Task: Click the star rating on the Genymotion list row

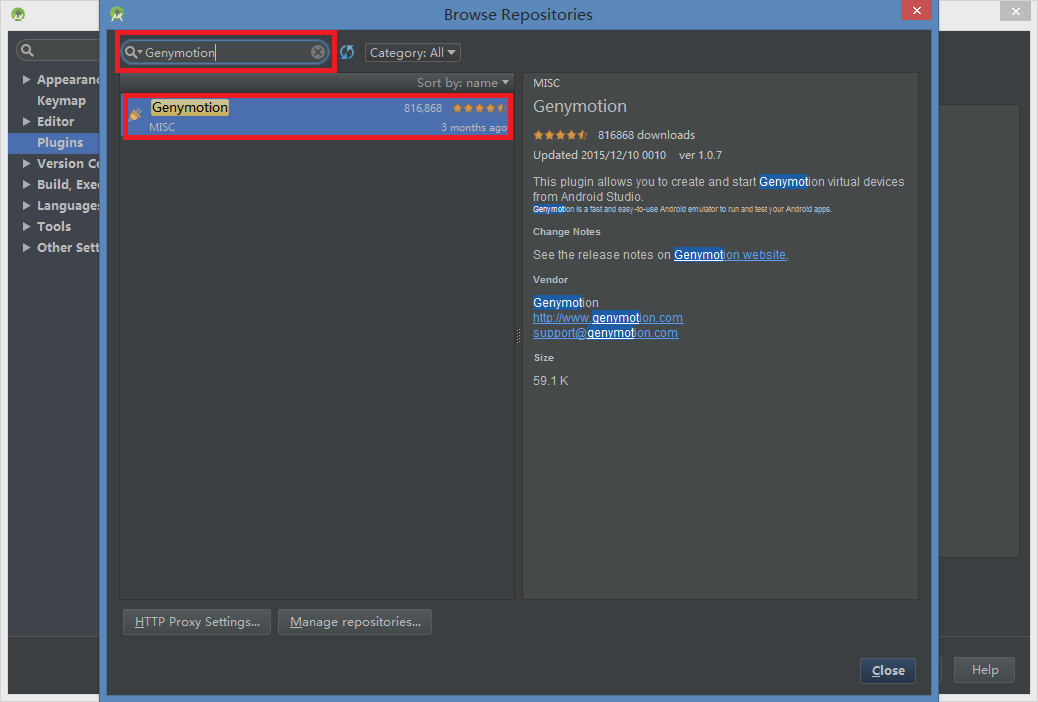Action: [479, 108]
